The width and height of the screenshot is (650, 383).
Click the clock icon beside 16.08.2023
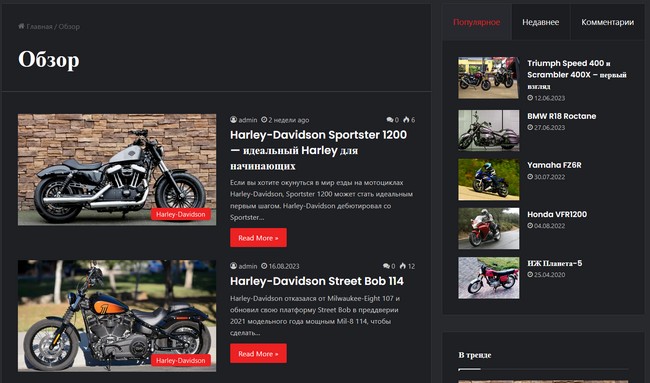(x=264, y=266)
